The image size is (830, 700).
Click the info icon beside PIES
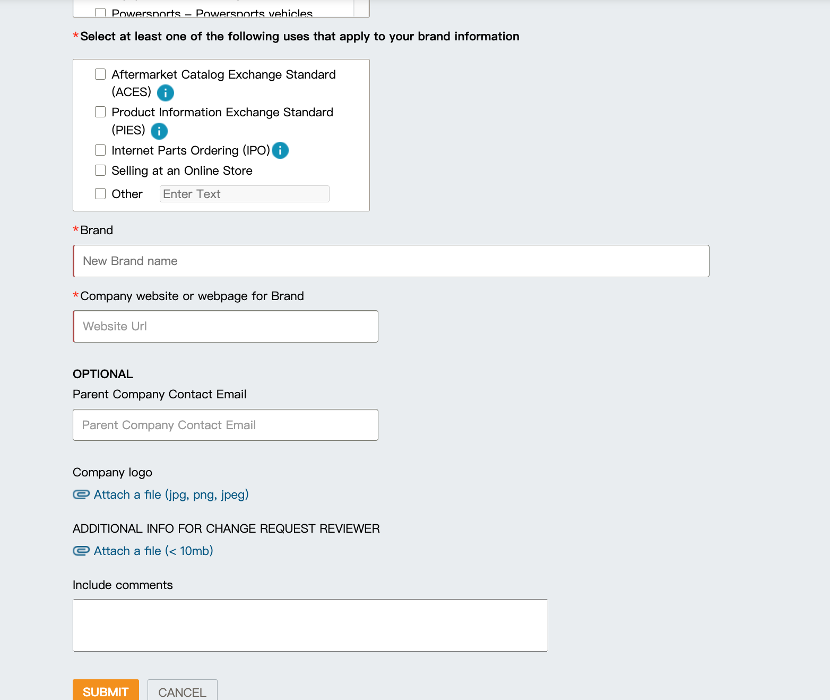(x=159, y=131)
